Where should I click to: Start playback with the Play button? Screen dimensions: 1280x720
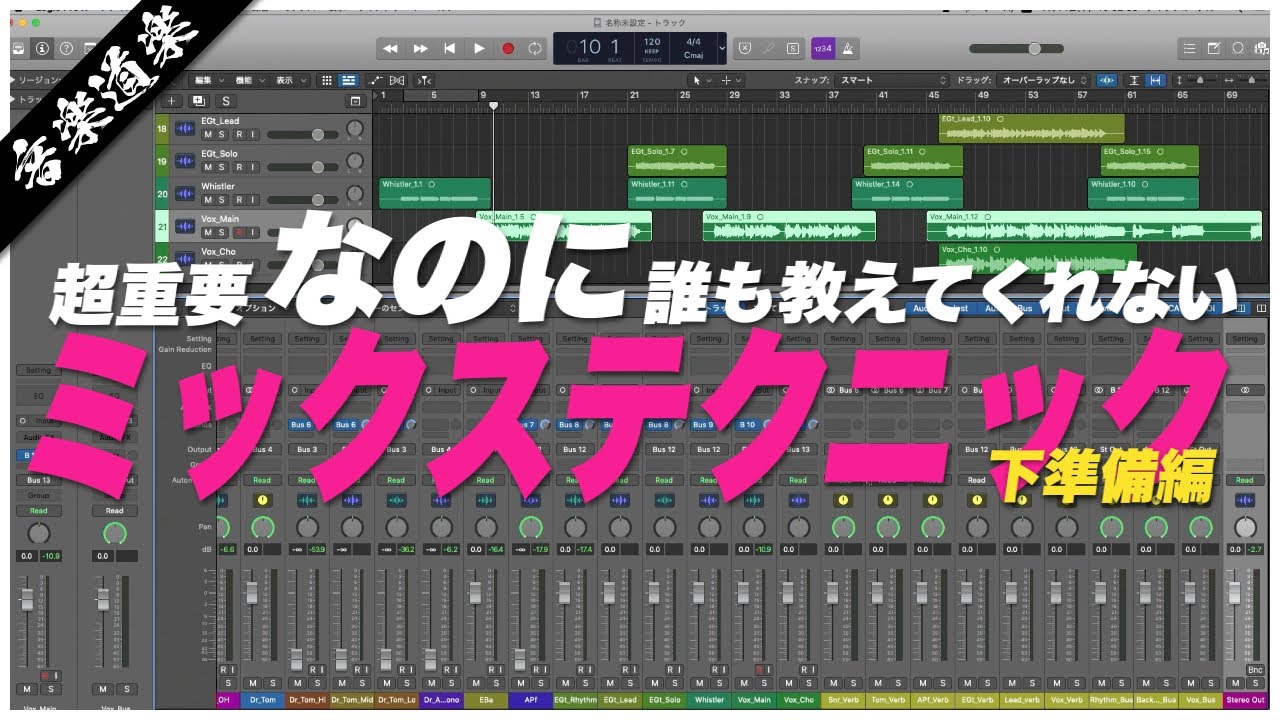coord(479,48)
